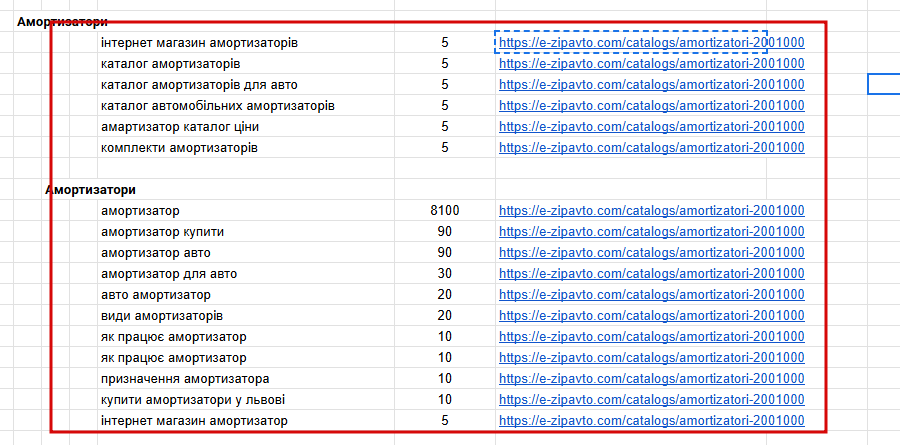This screenshot has width=900, height=445.
Task: Select the blue-outlined empty cell at right edge
Action: pyautogui.click(x=884, y=84)
